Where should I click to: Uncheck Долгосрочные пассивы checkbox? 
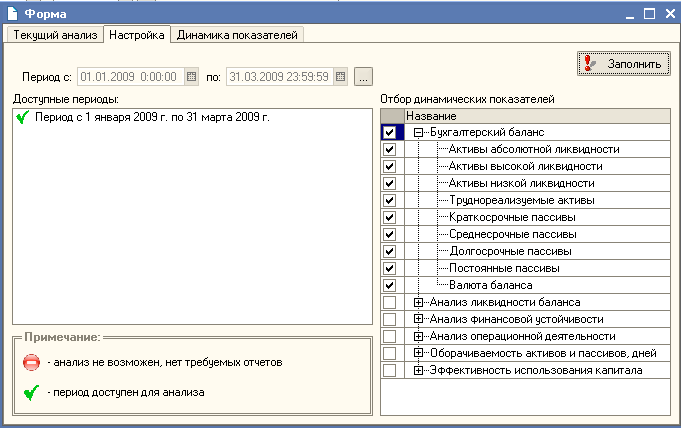[x=390, y=251]
